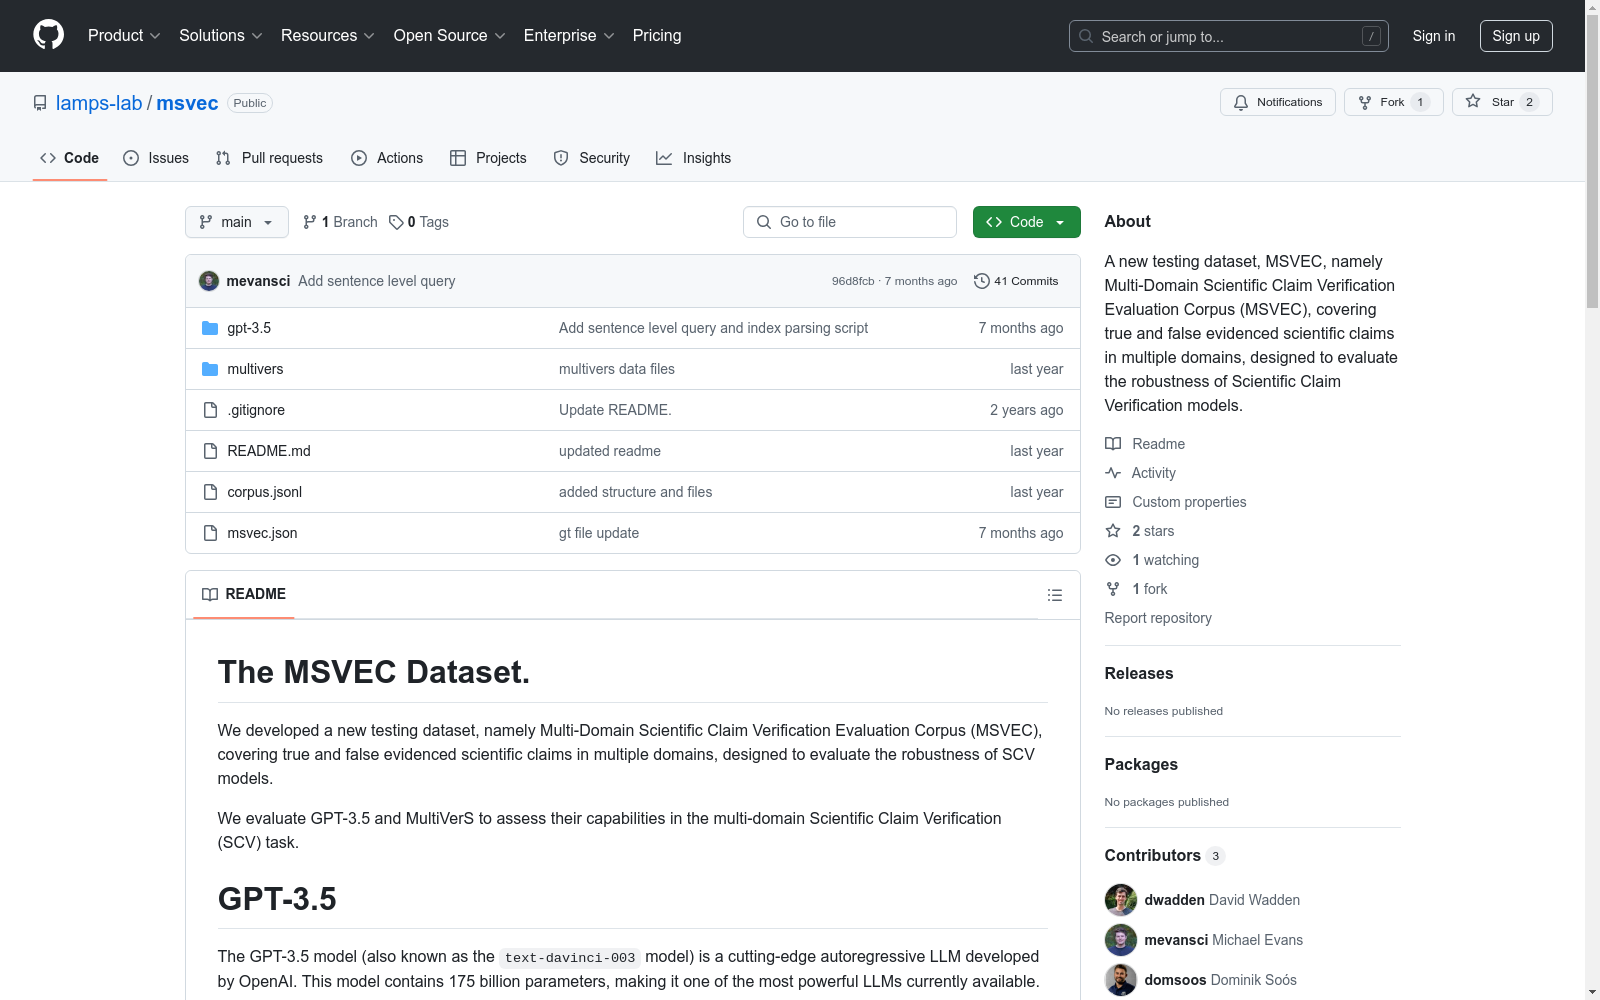
Task: Click the Releases heading link
Action: pos(1139,673)
